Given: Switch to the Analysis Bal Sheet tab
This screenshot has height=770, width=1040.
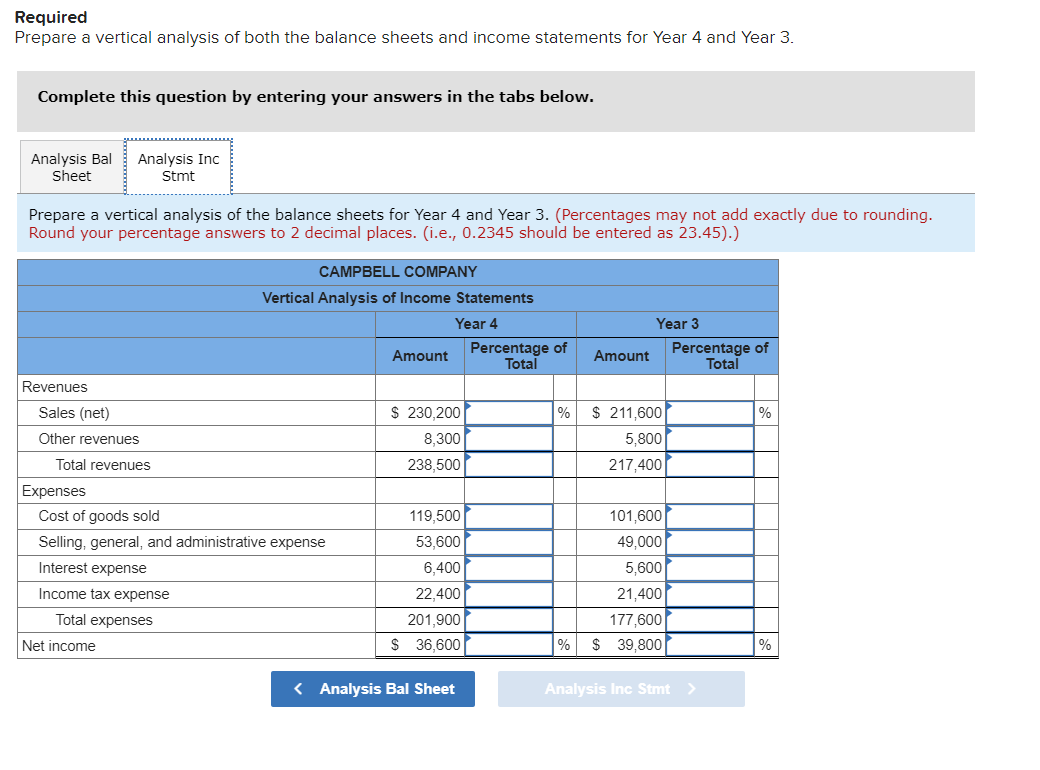Looking at the screenshot, I should coord(70,165).
